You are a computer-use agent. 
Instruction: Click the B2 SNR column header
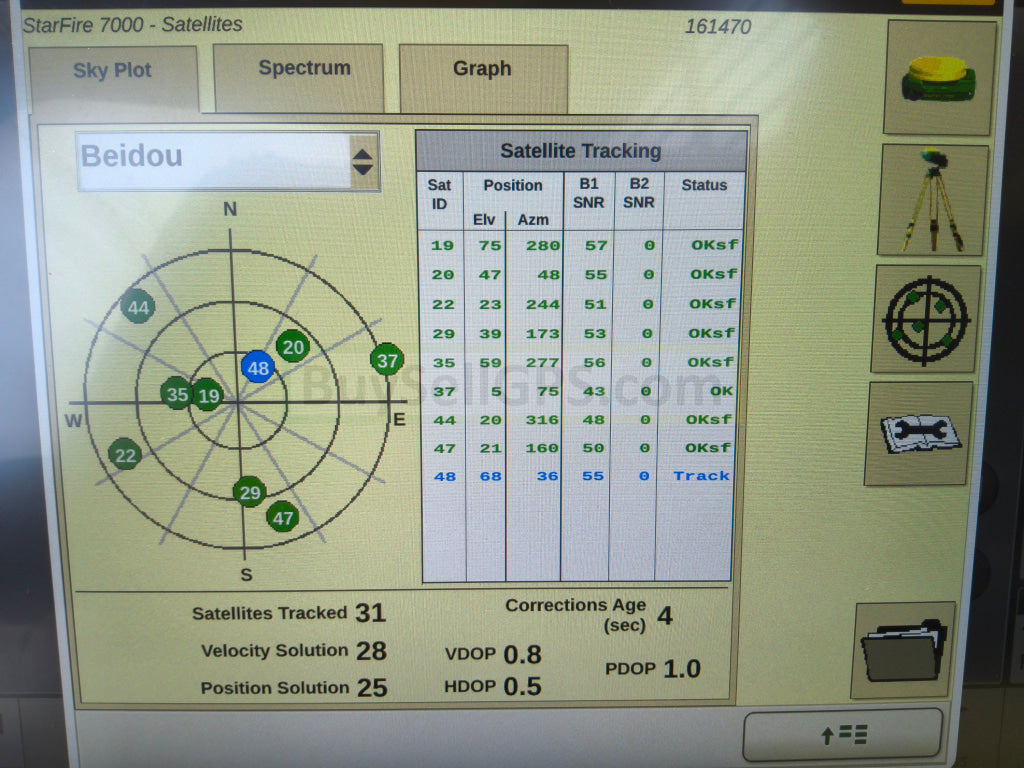[x=638, y=193]
